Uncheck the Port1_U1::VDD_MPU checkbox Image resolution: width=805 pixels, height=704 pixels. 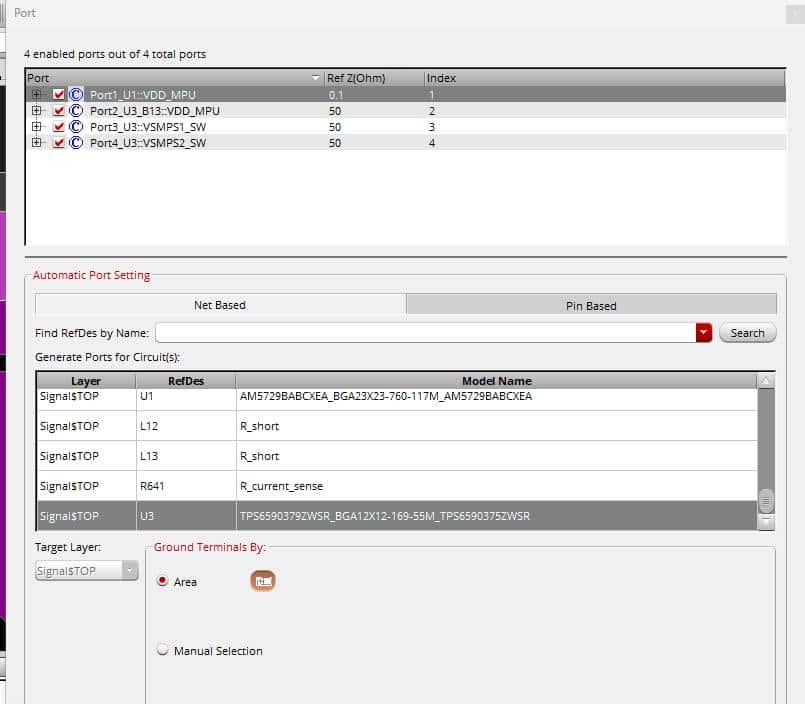pos(59,95)
